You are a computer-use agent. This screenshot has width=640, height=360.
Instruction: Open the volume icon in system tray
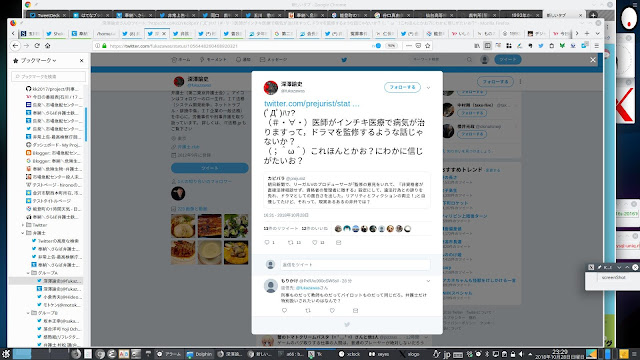[x=521, y=354]
